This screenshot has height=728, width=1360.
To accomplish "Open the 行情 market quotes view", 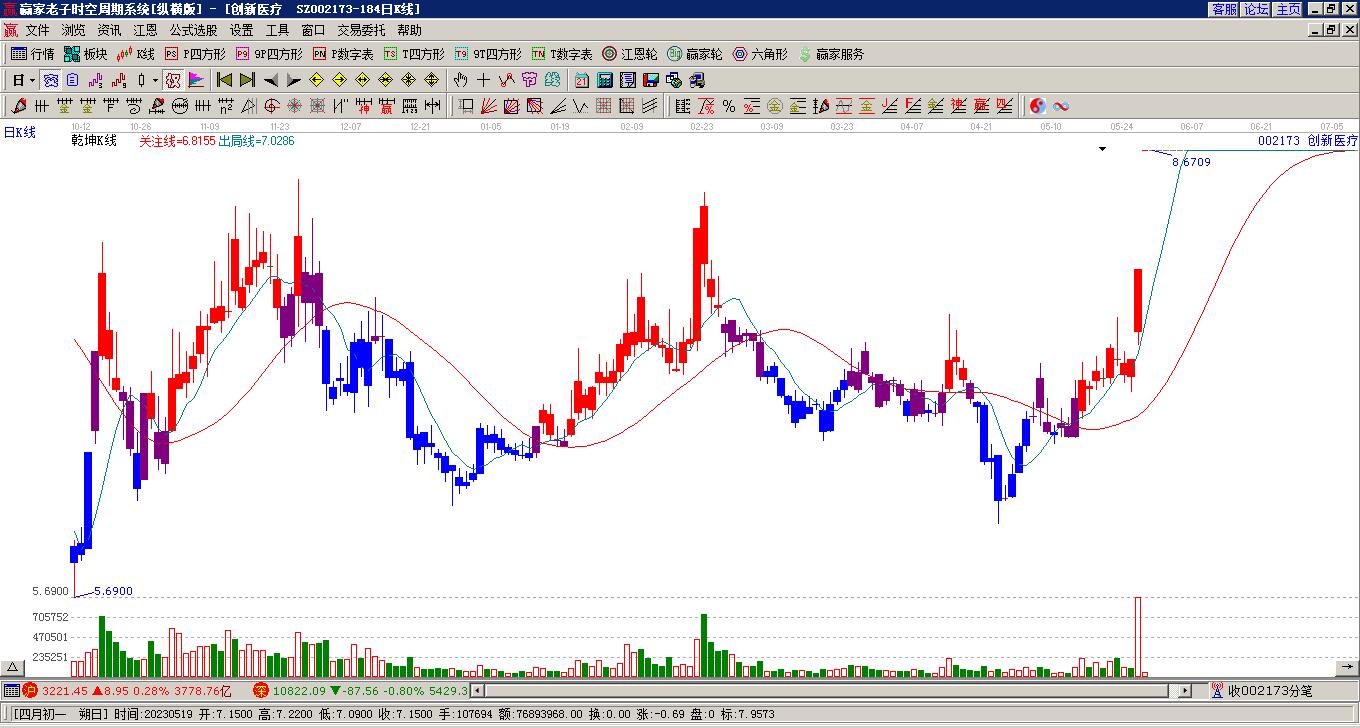I will coord(33,54).
